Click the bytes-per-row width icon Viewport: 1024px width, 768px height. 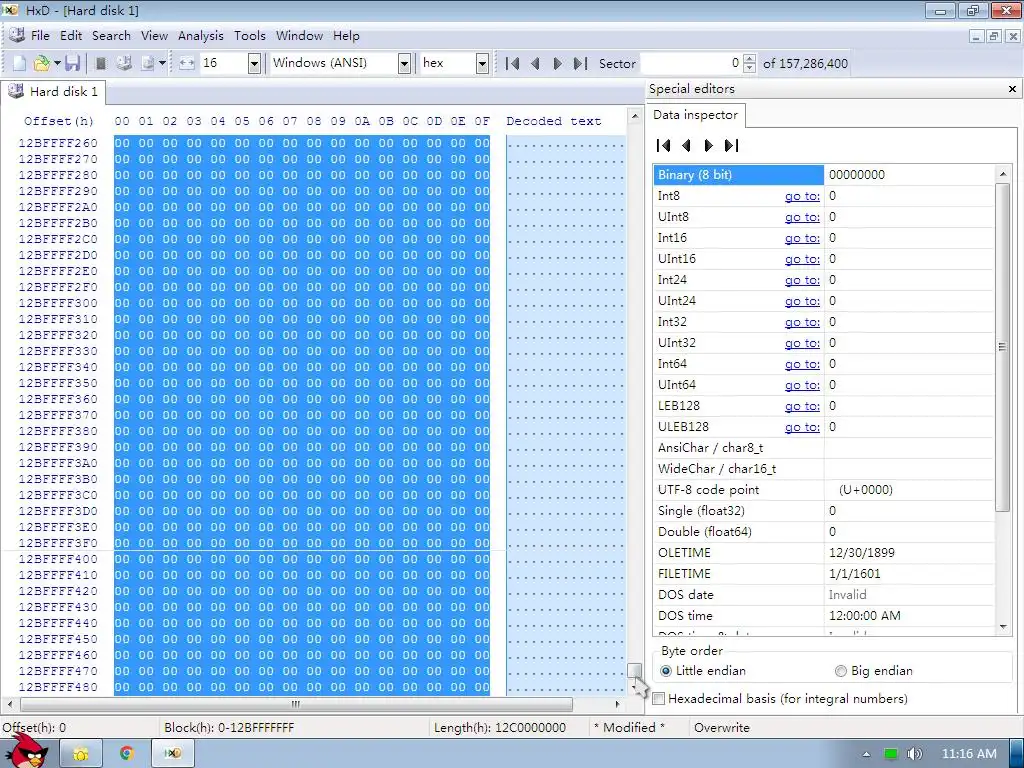187,63
